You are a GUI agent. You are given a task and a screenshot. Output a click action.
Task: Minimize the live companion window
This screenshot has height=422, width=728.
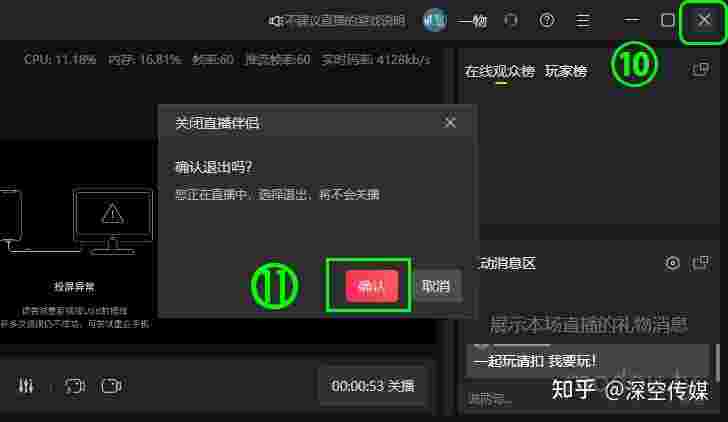(631, 20)
